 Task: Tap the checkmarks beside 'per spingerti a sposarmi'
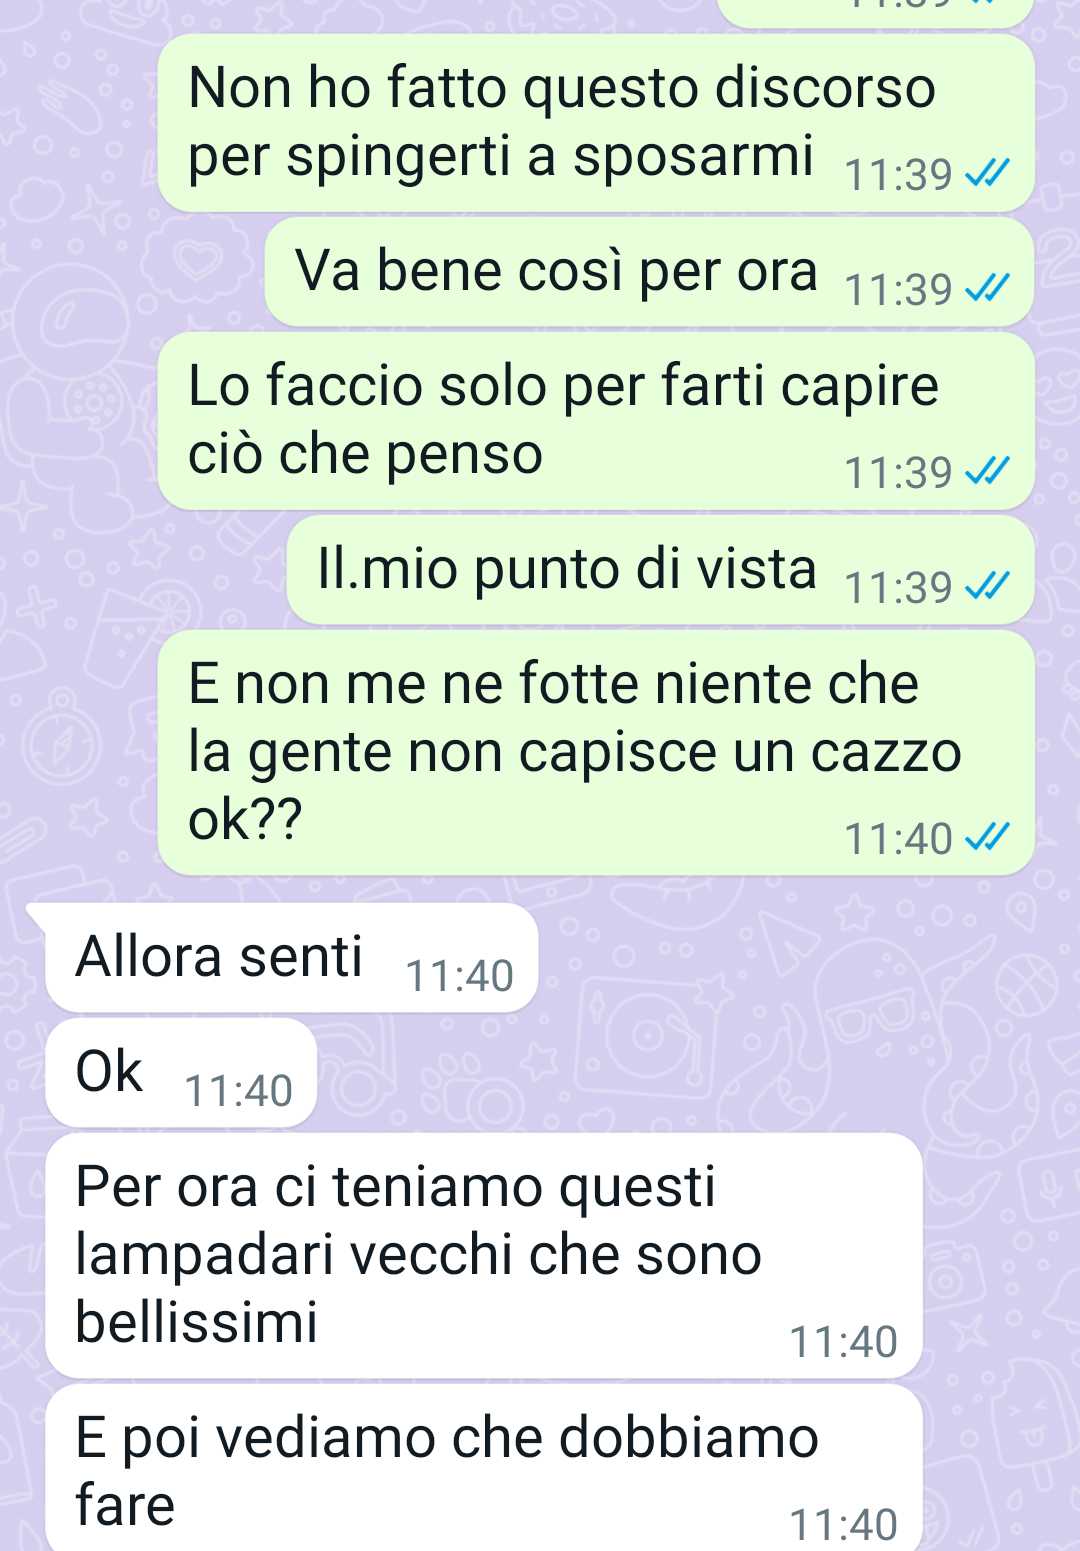987,174
